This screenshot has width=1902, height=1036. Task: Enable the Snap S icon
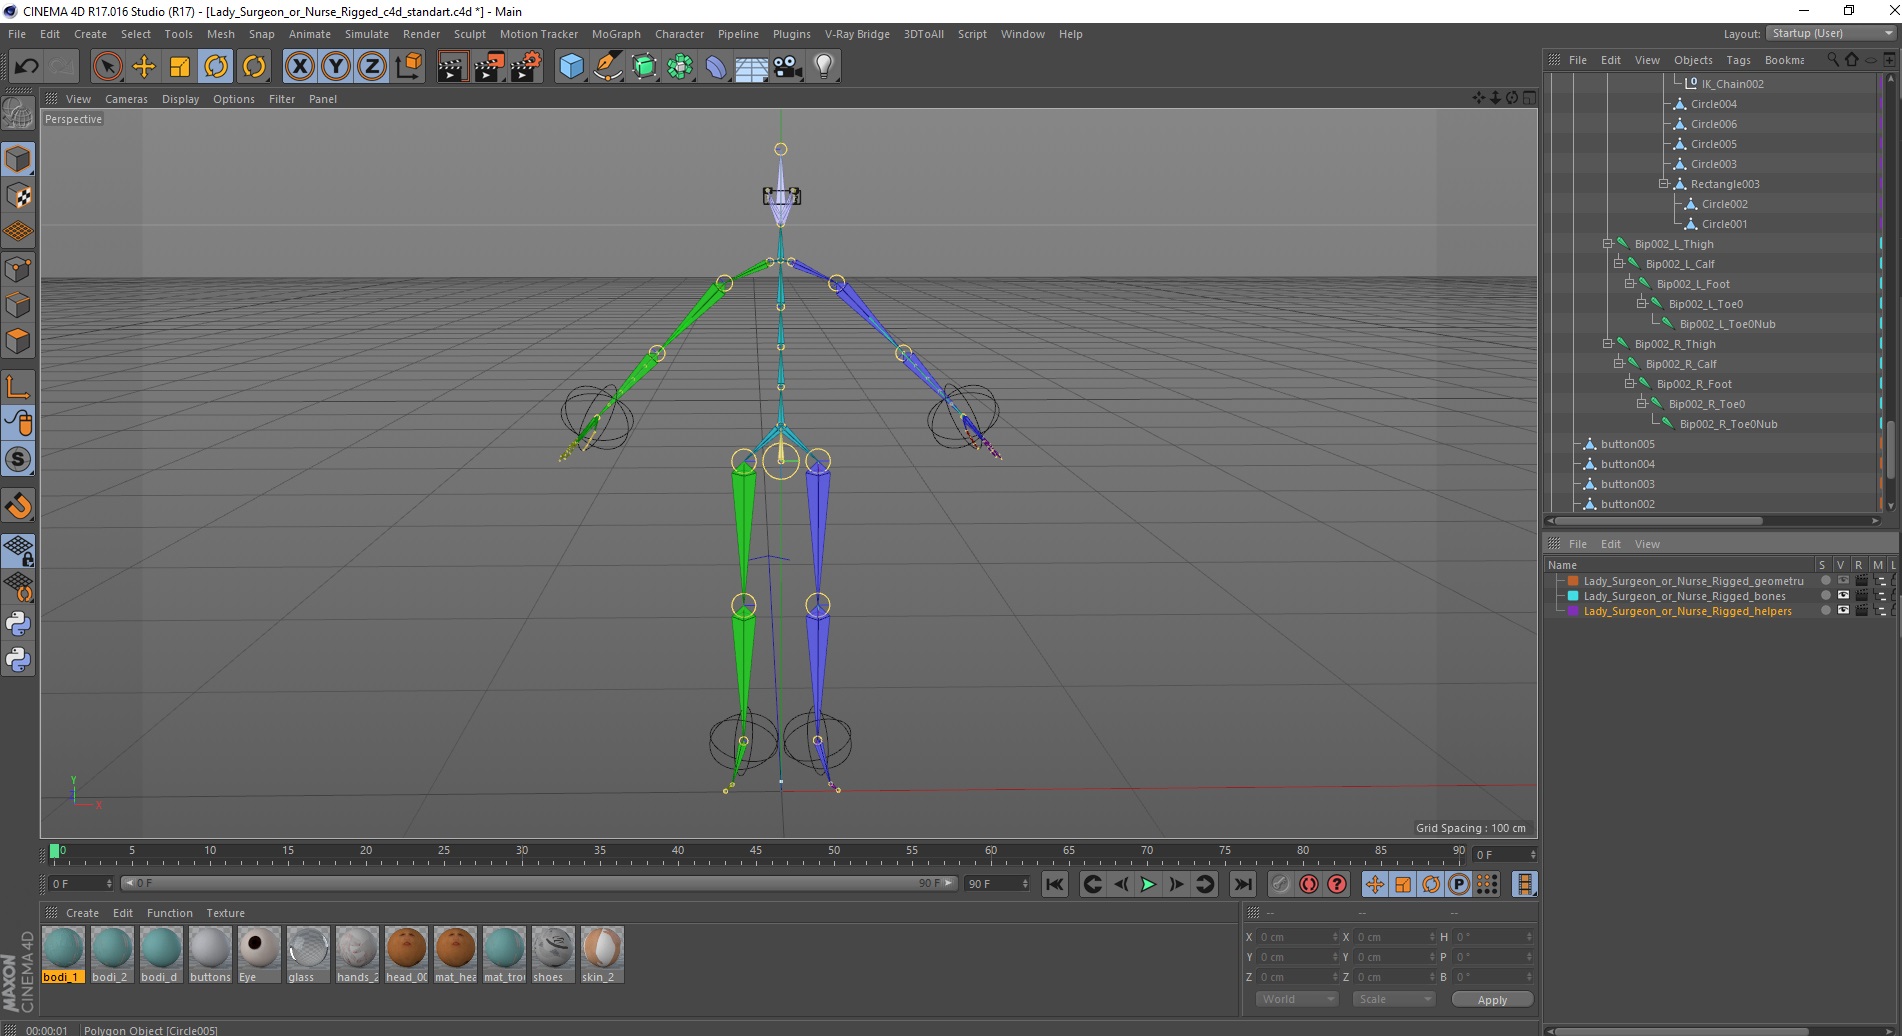point(18,460)
